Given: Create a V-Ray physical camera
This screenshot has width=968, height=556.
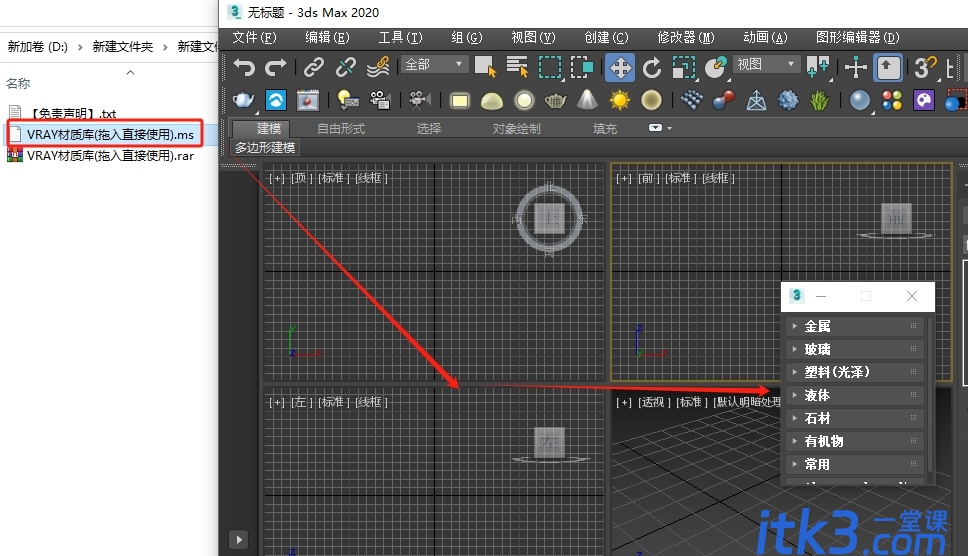Looking at the screenshot, I should [420, 100].
